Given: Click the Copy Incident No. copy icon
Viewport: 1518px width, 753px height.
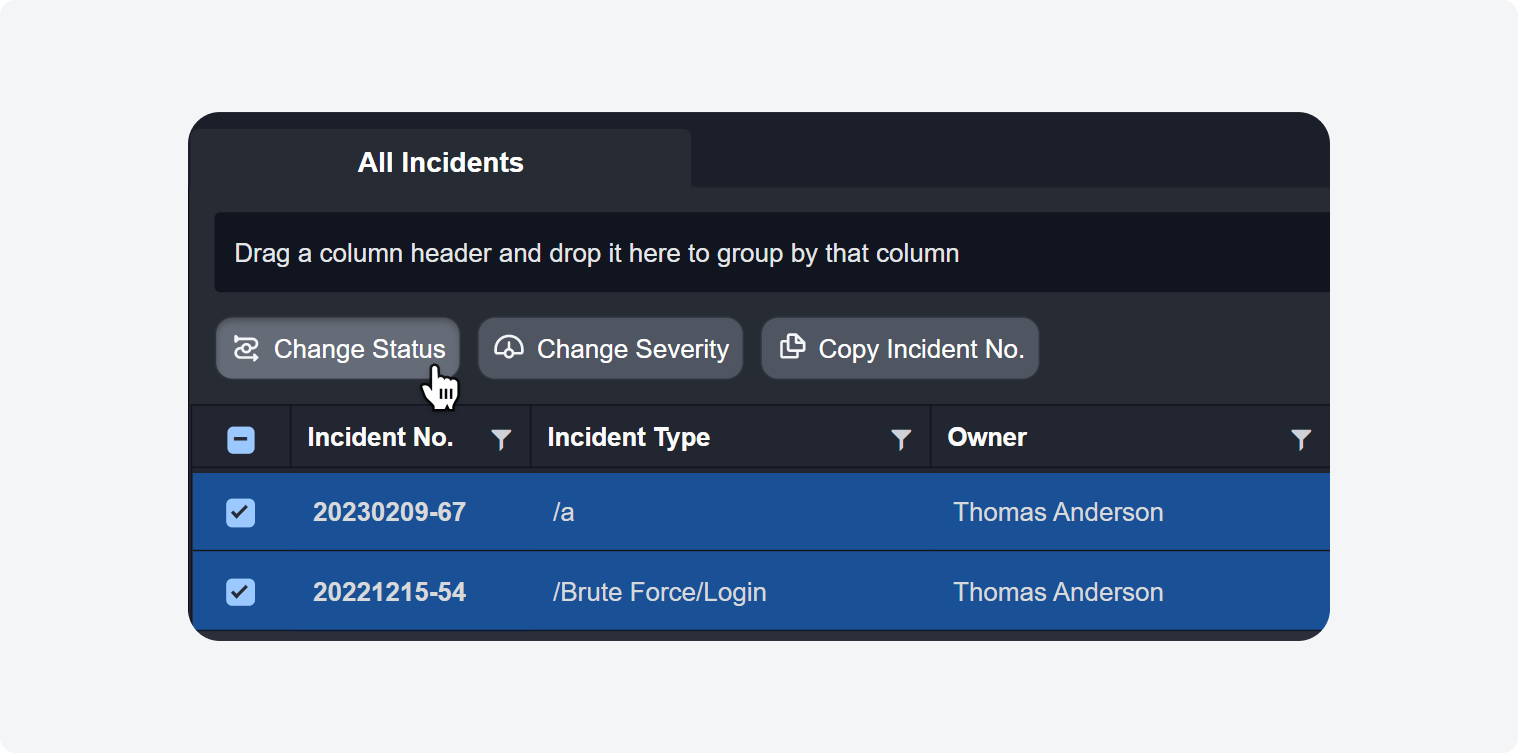Looking at the screenshot, I should 792,347.
